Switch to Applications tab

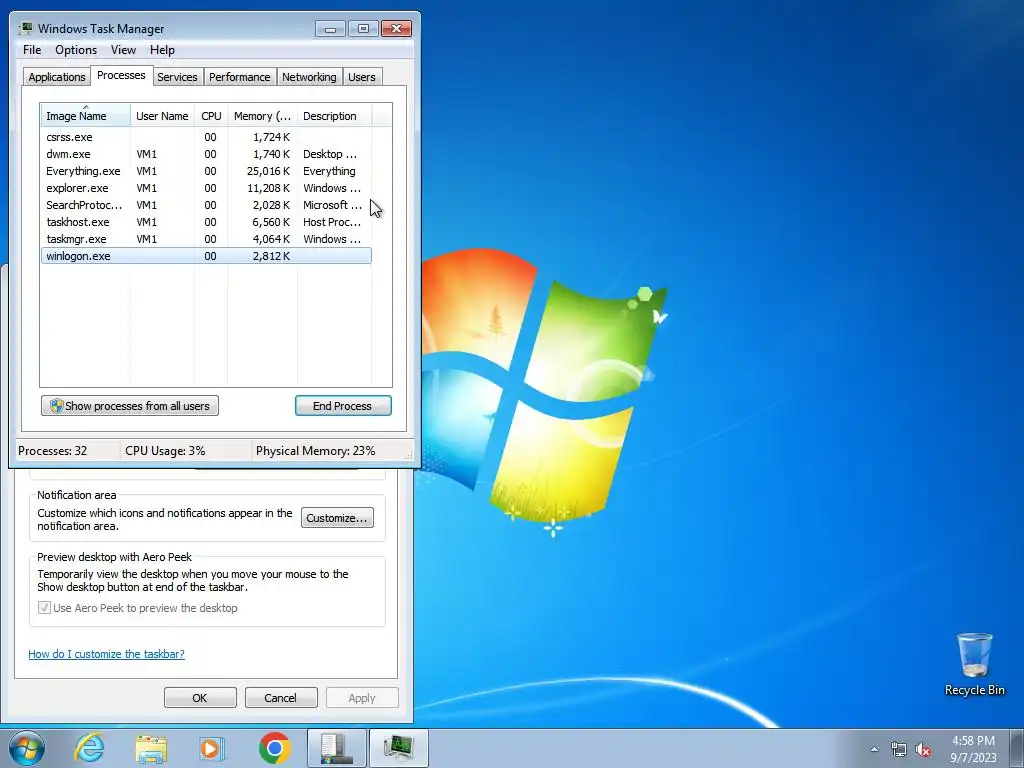click(x=56, y=77)
